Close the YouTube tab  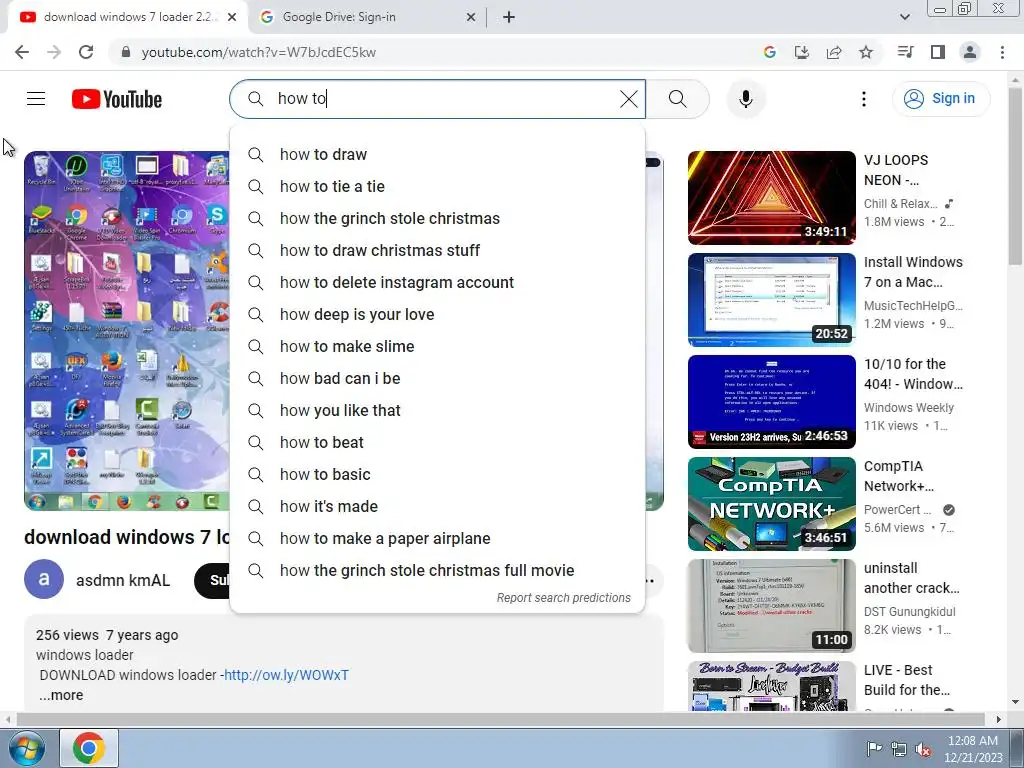pos(232,17)
